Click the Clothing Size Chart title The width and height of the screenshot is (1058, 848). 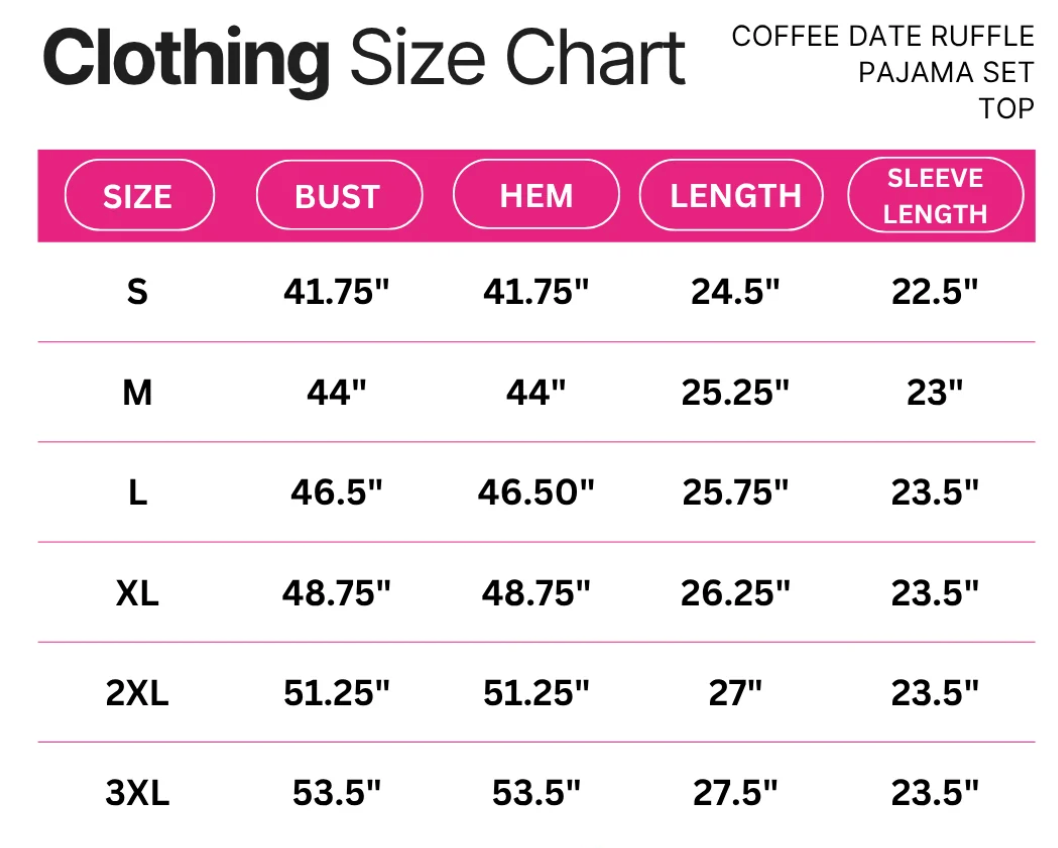click(364, 59)
